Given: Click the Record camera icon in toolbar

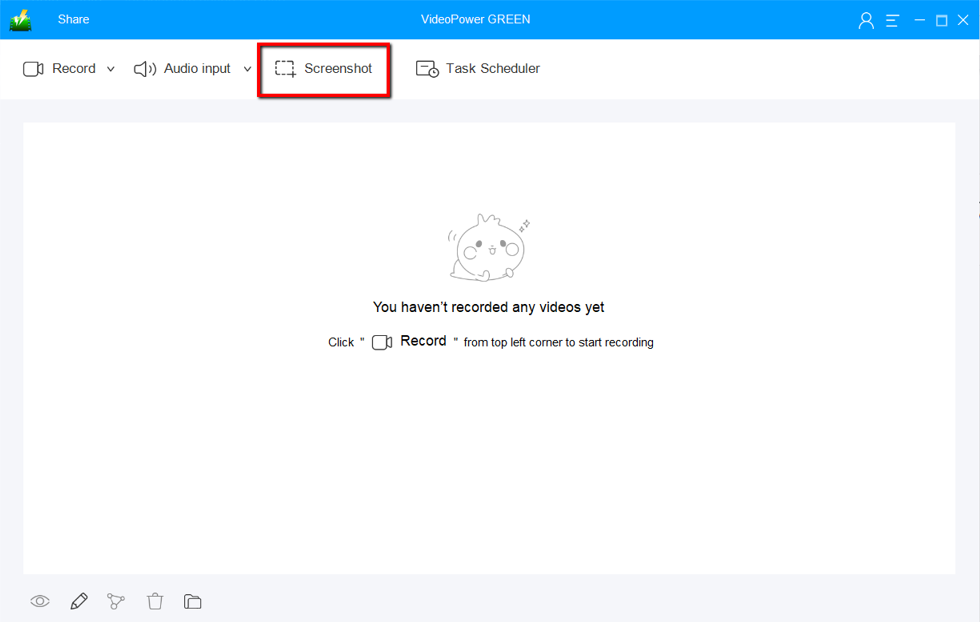Looking at the screenshot, I should (x=33, y=69).
